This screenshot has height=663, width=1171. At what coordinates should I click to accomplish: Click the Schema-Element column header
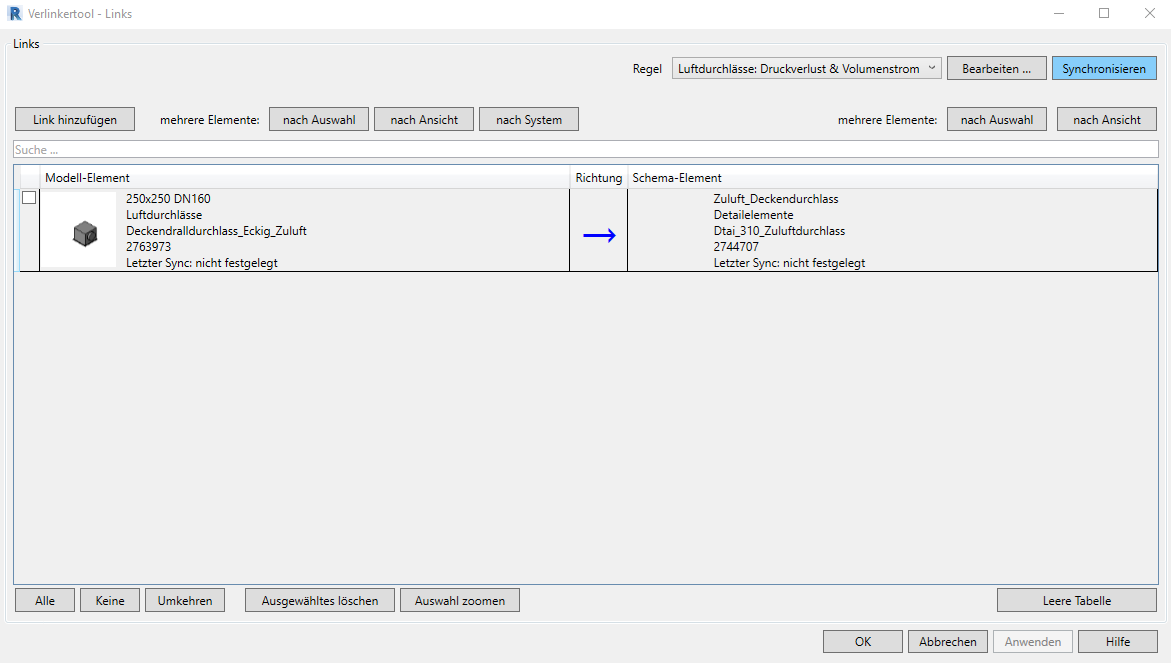tap(890, 177)
